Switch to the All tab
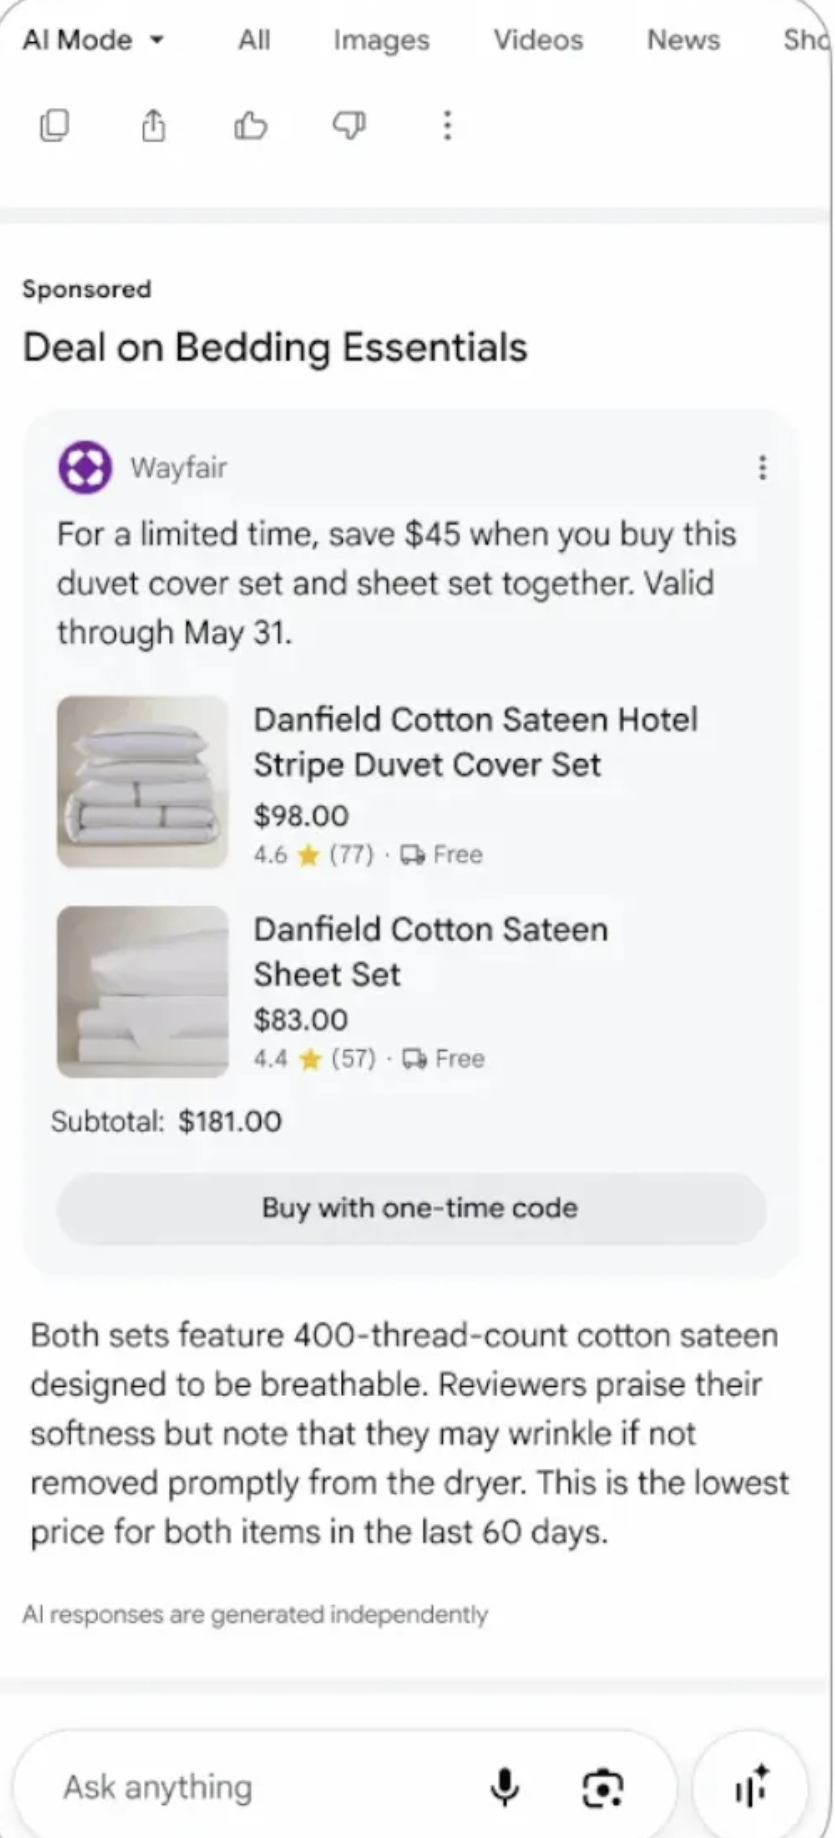This screenshot has height=1838, width=835. coord(254,40)
